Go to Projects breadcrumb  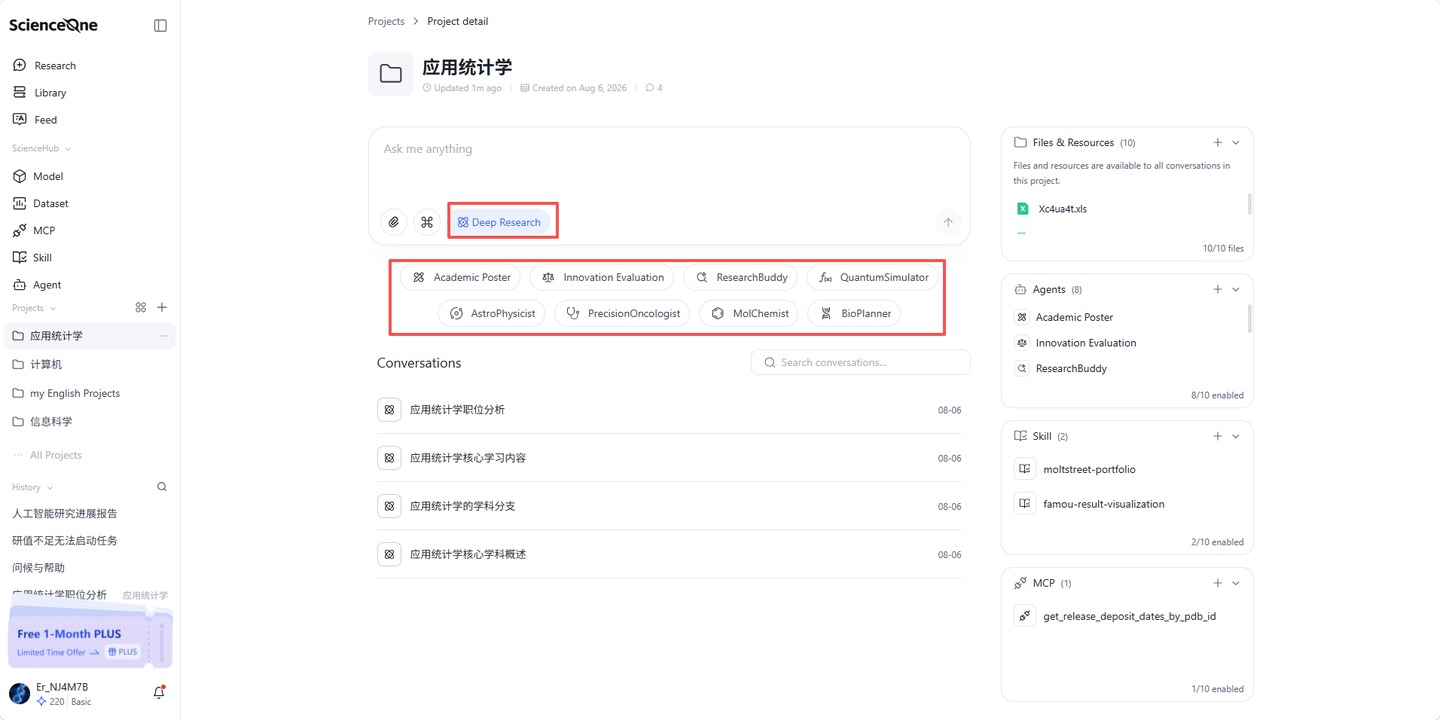pos(386,21)
